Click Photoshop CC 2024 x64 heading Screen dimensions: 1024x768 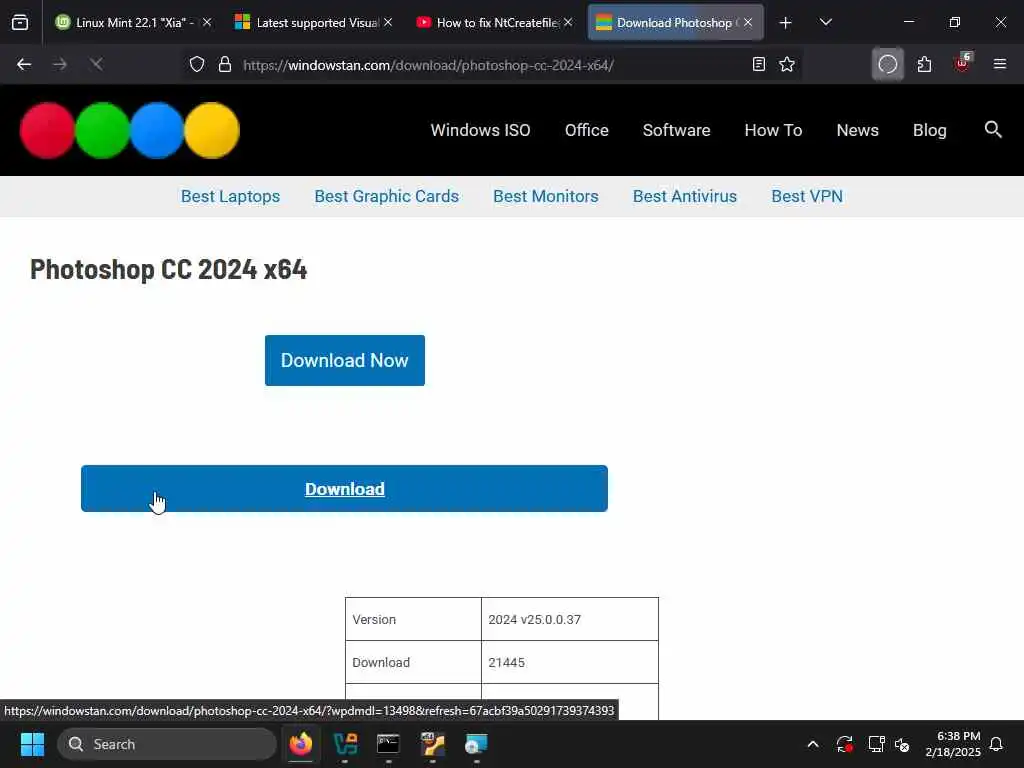pyautogui.click(x=168, y=269)
